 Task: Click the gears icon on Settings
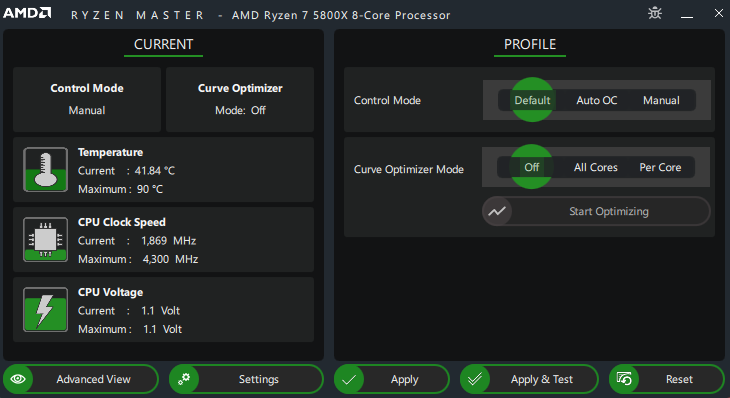pyautogui.click(x=184, y=379)
